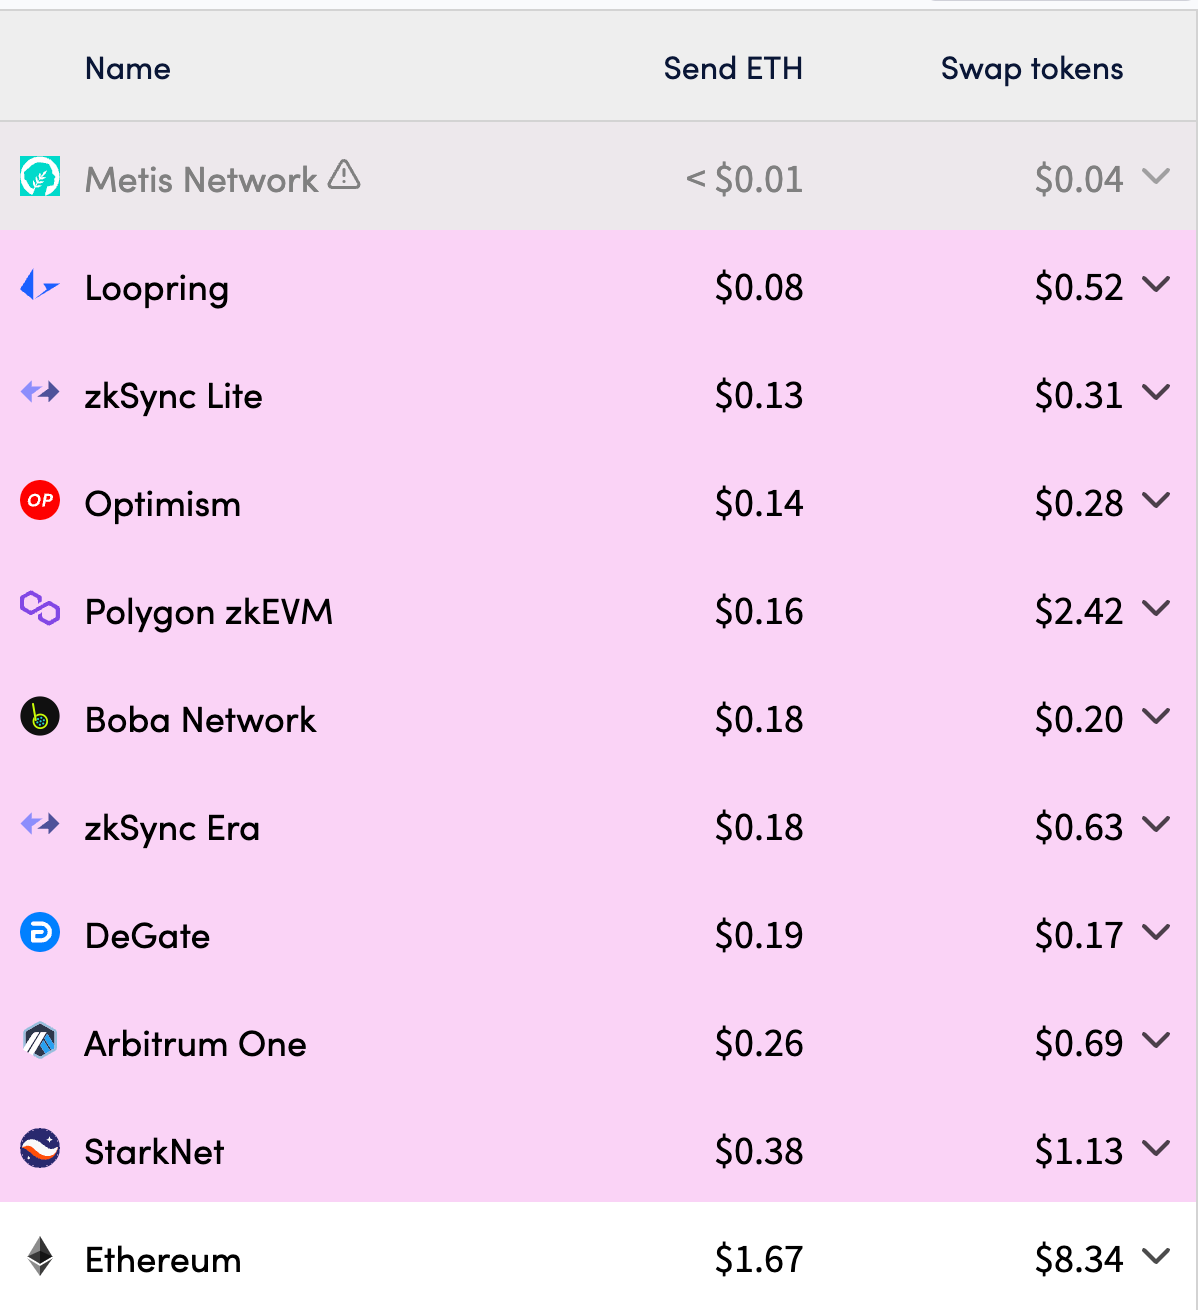Viewport: 1198px width, 1310px height.
Task: Click the Metis Network logo icon
Action: pyautogui.click(x=39, y=176)
